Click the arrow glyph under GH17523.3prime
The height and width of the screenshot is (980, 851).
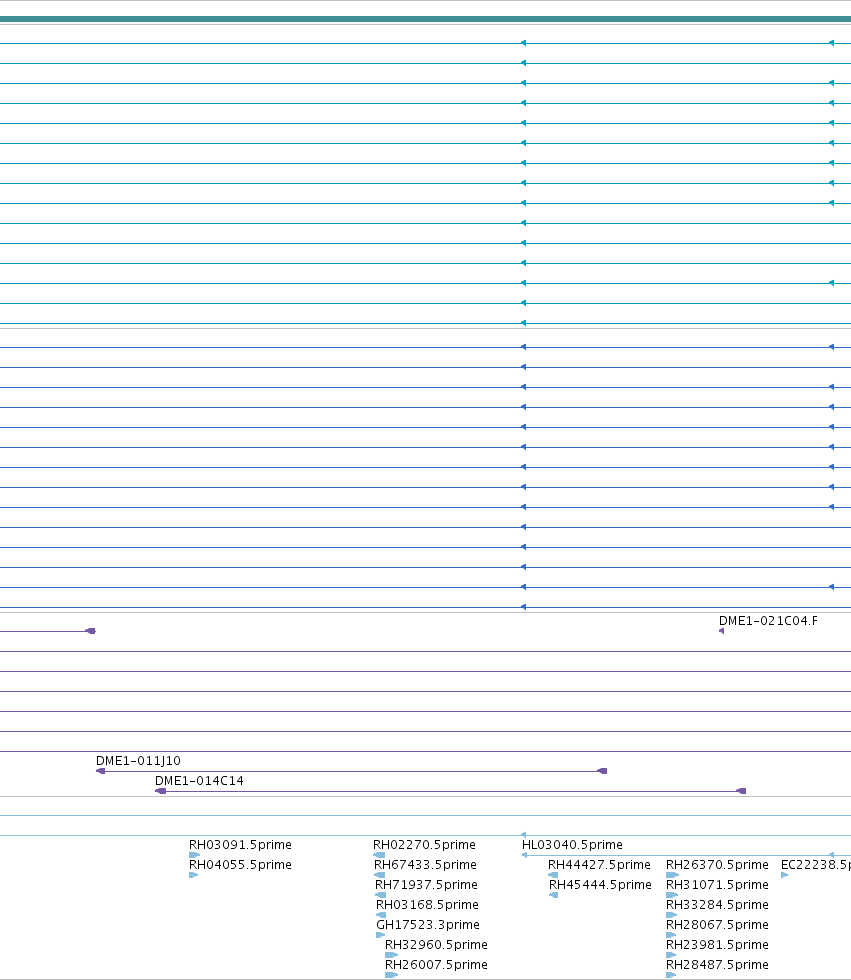pyautogui.click(x=381, y=935)
